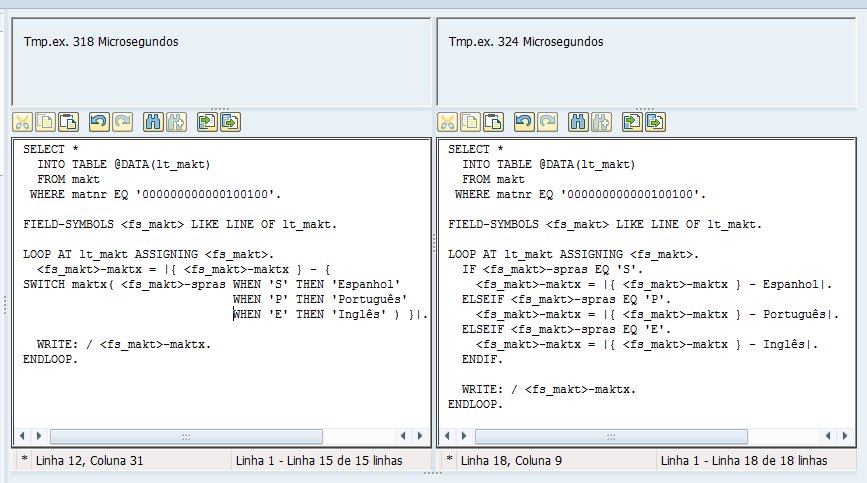The height and width of the screenshot is (483, 867).
Task: Click vertical splitter handle between the two editors
Action: (x=434, y=243)
